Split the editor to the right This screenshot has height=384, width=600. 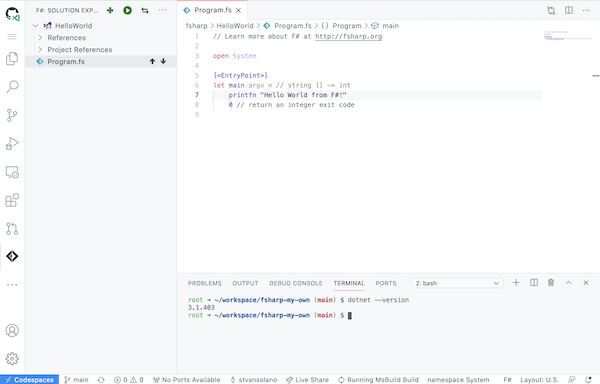(x=569, y=10)
